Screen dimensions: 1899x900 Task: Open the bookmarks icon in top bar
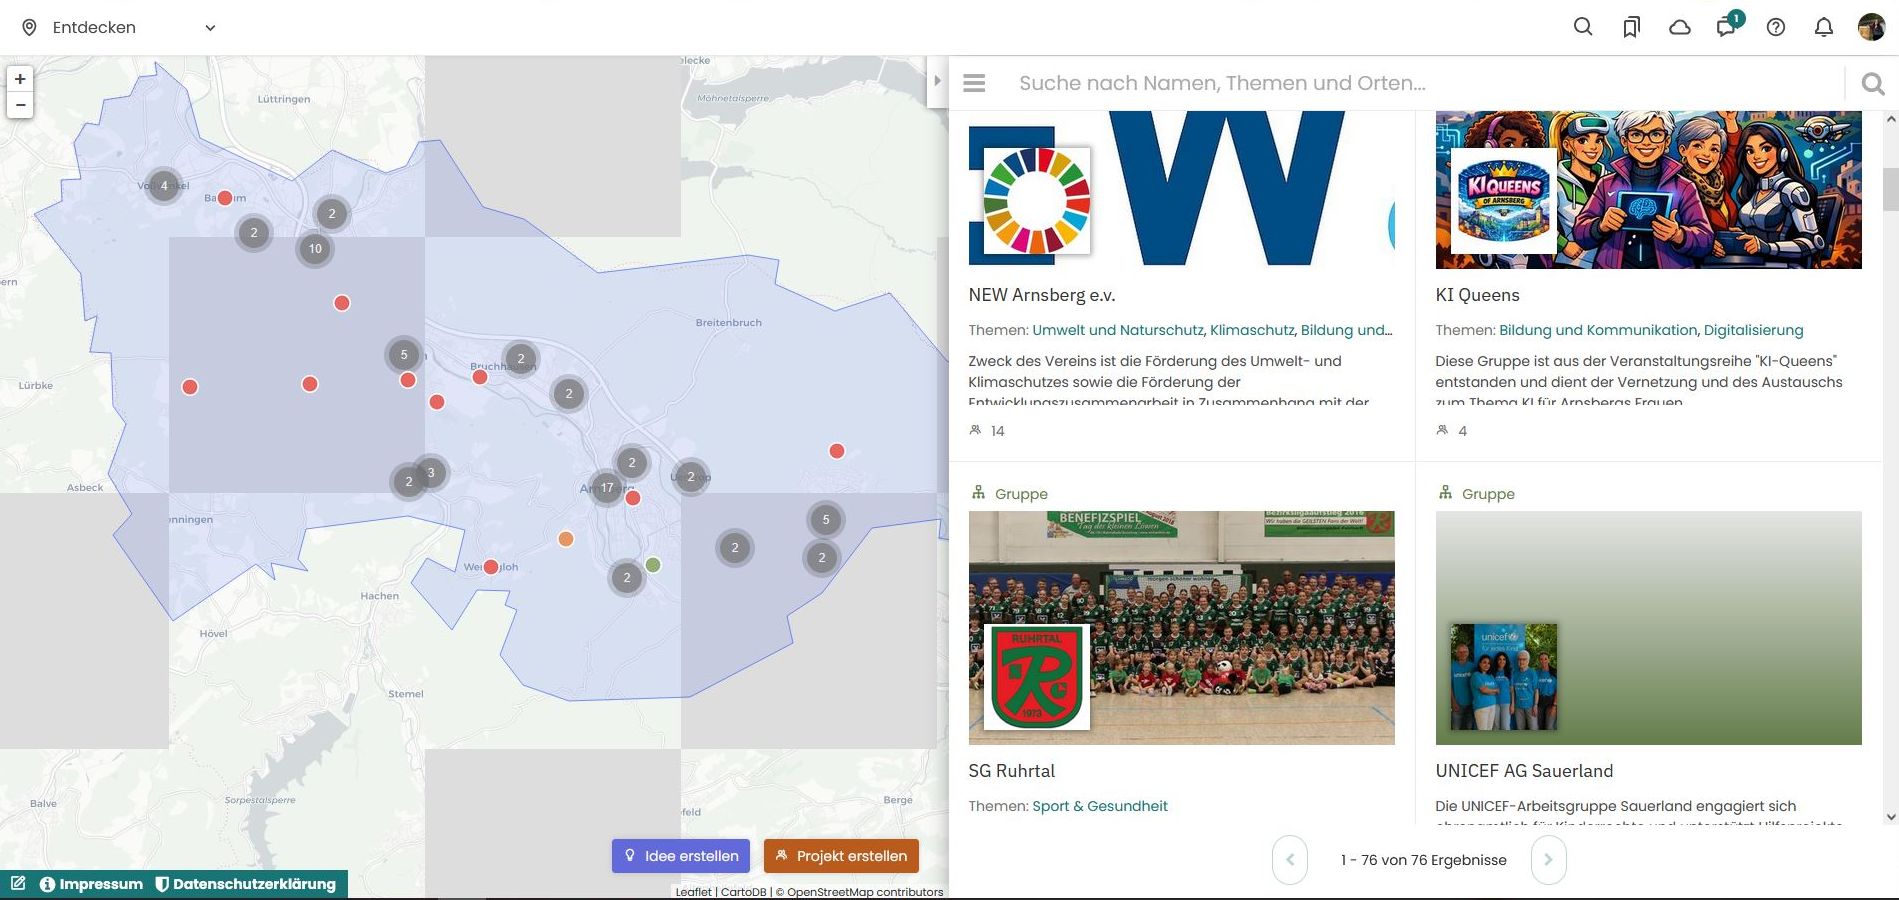point(1631,27)
